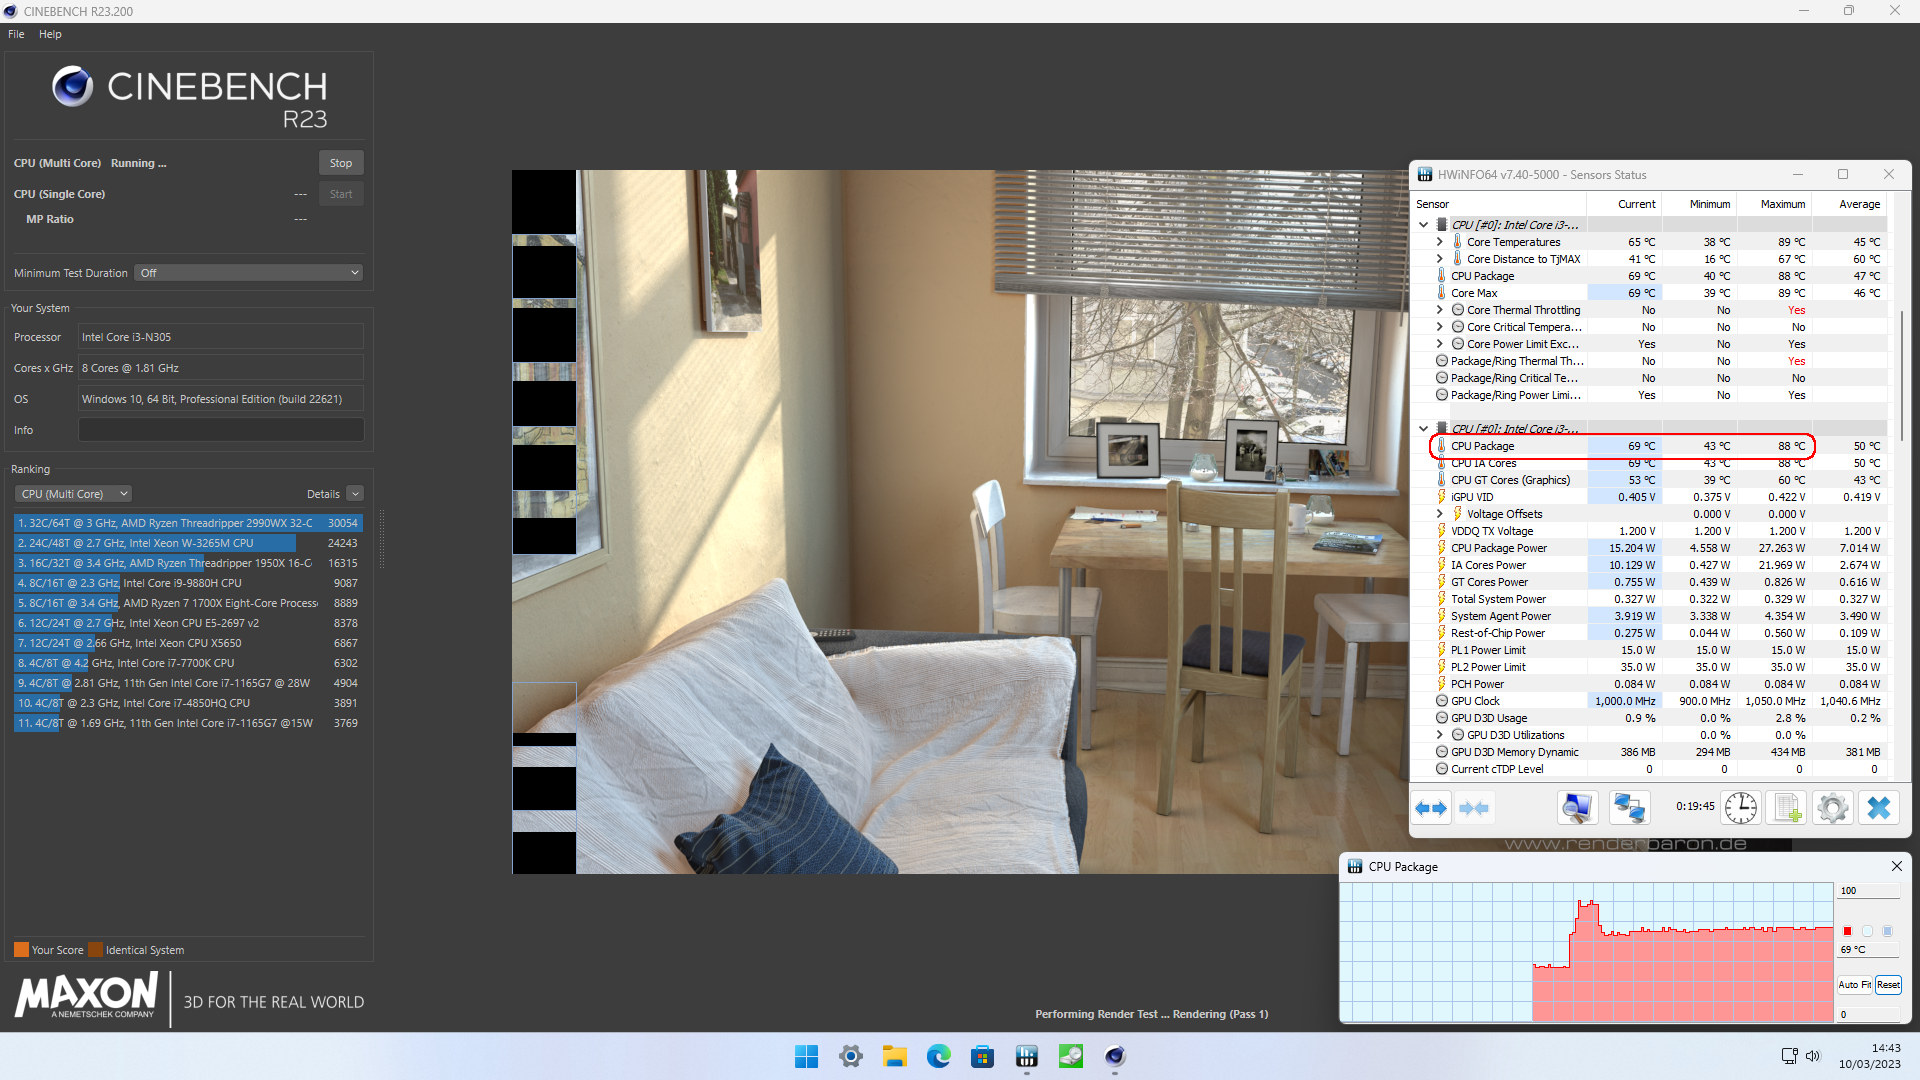Click the Cinebench R23 sphere logo
The height and width of the screenshot is (1080, 1920).
tap(73, 87)
